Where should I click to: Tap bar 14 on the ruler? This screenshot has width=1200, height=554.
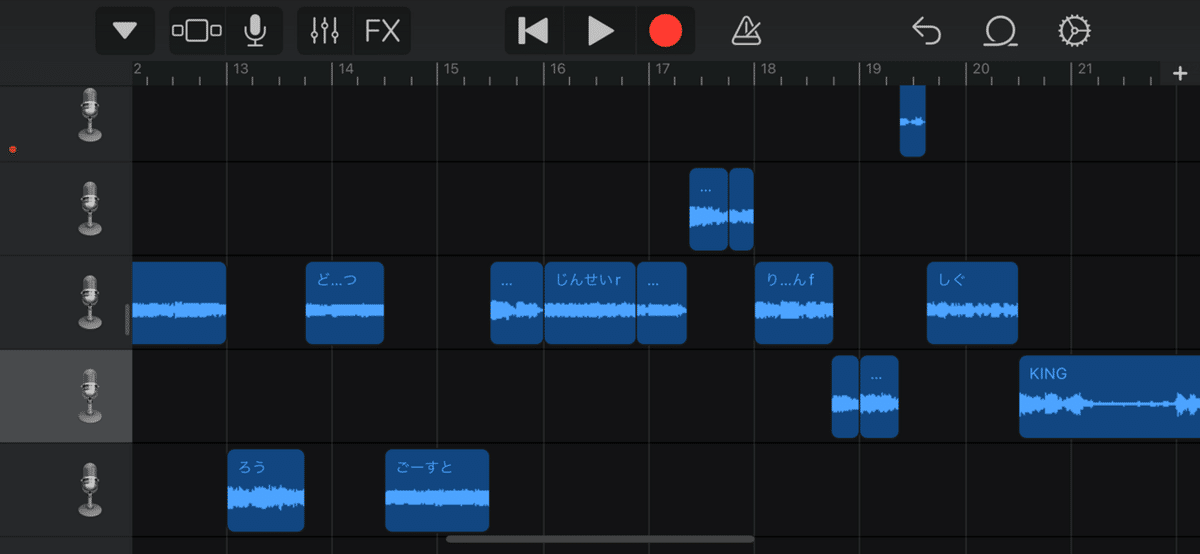pyautogui.click(x=346, y=69)
